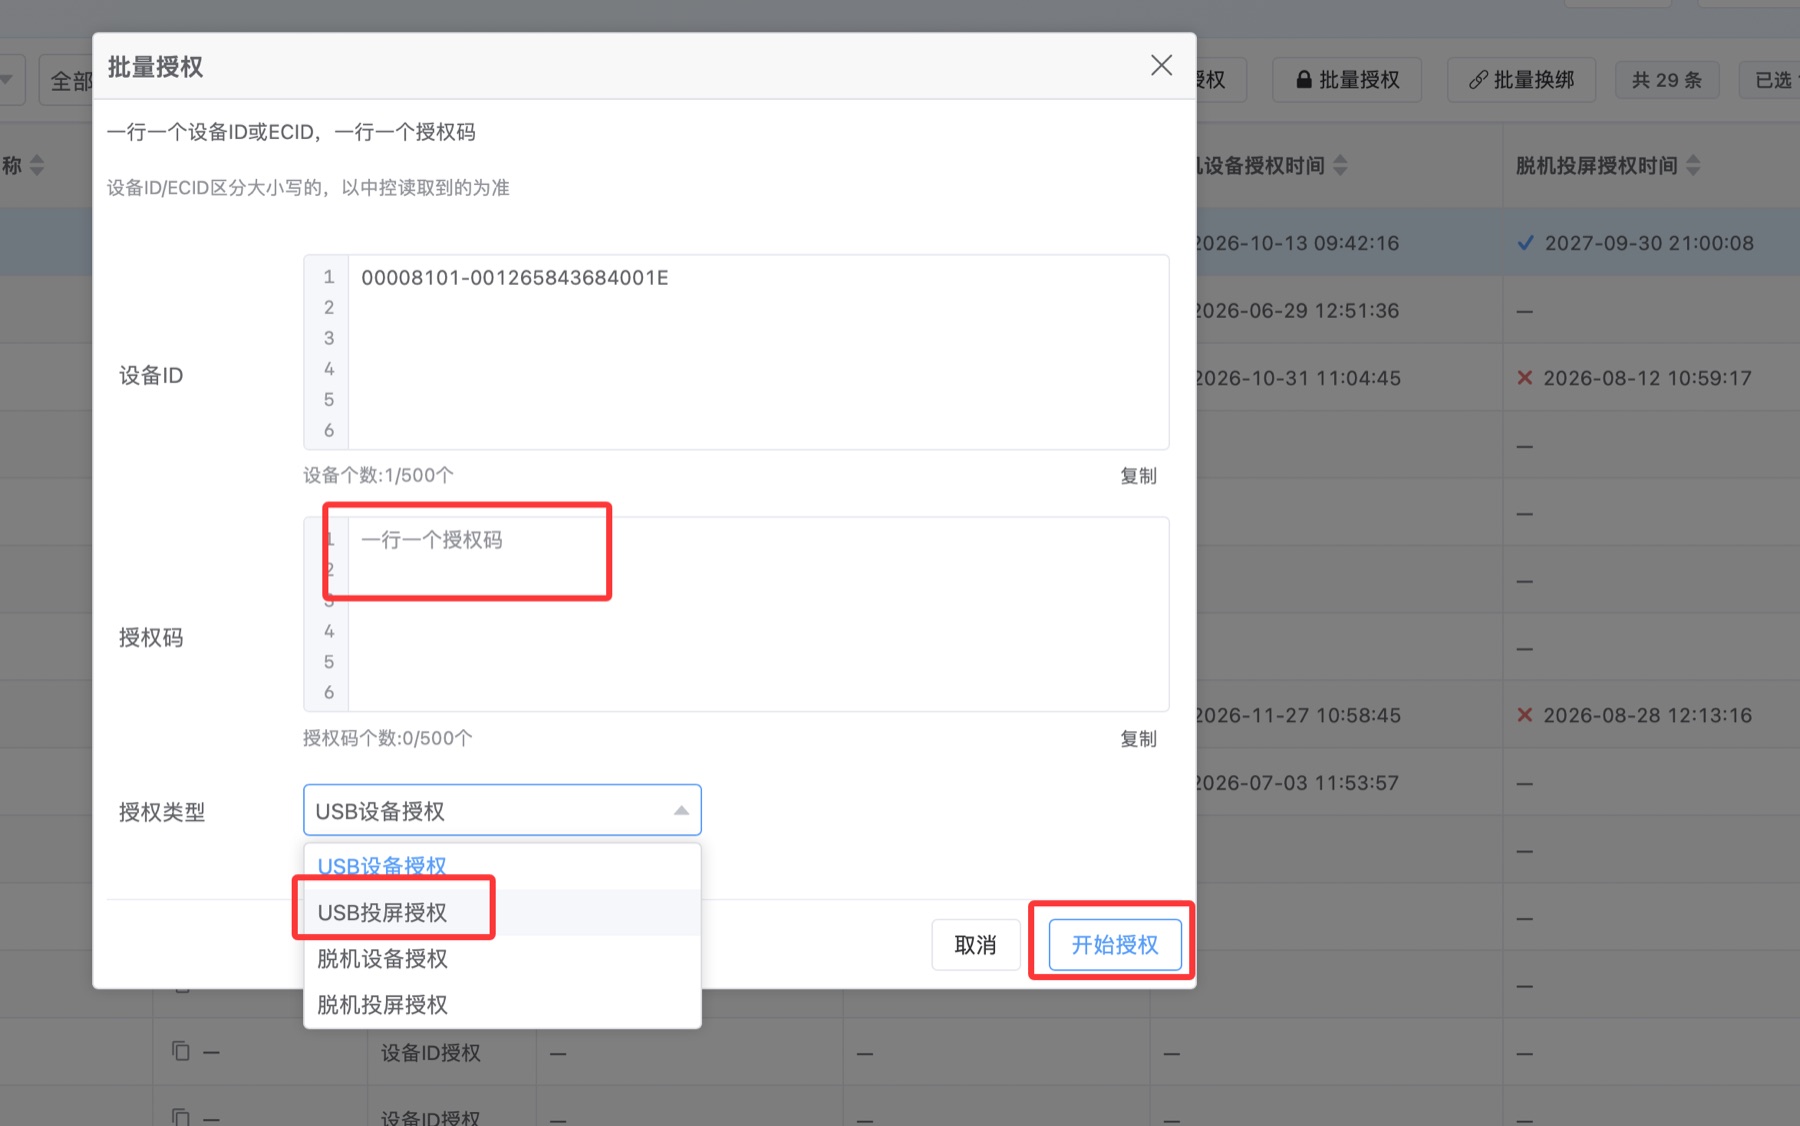Click the date cell 2026-06-29 12:51:36

[x=1298, y=311]
